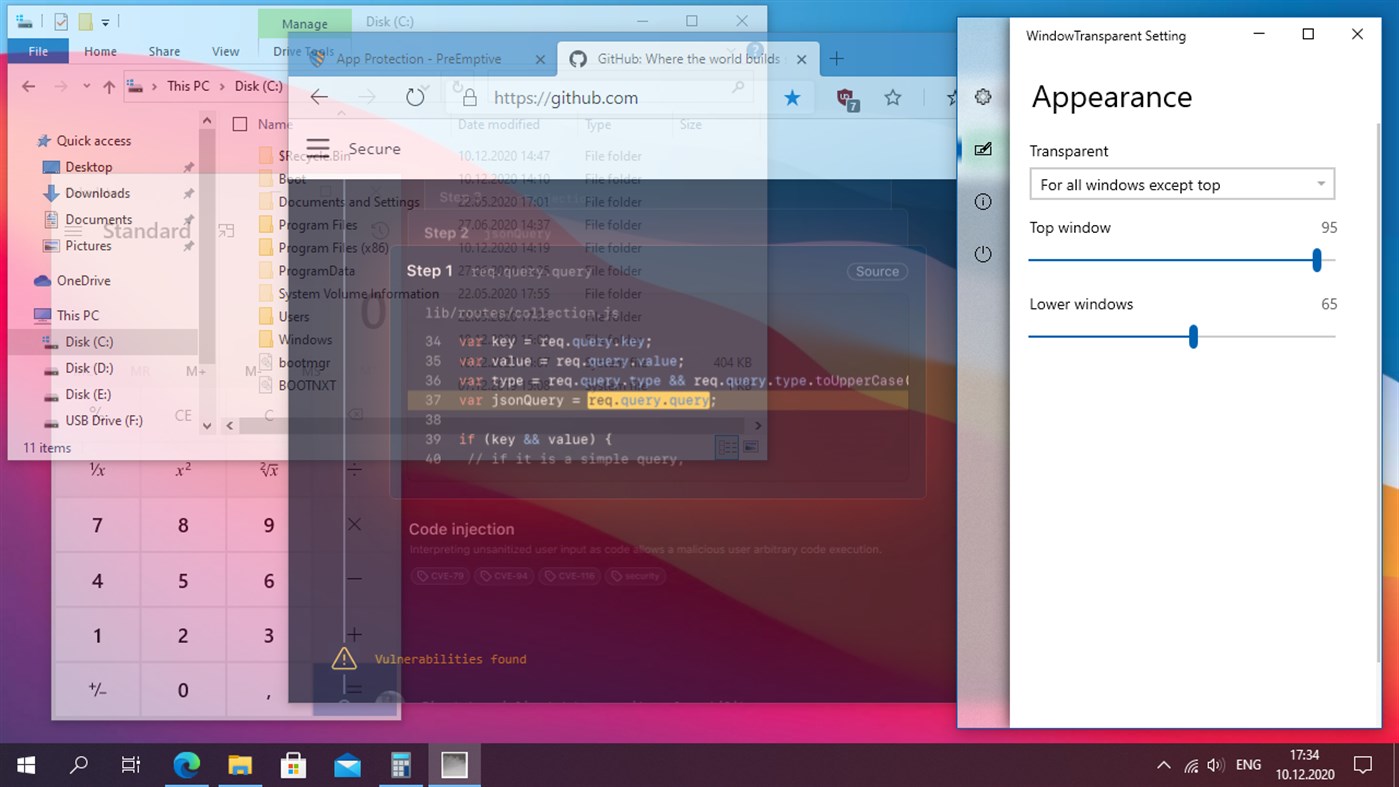Select the Appearance pencil icon in sidebar
This screenshot has height=787, width=1399.
tap(983, 149)
